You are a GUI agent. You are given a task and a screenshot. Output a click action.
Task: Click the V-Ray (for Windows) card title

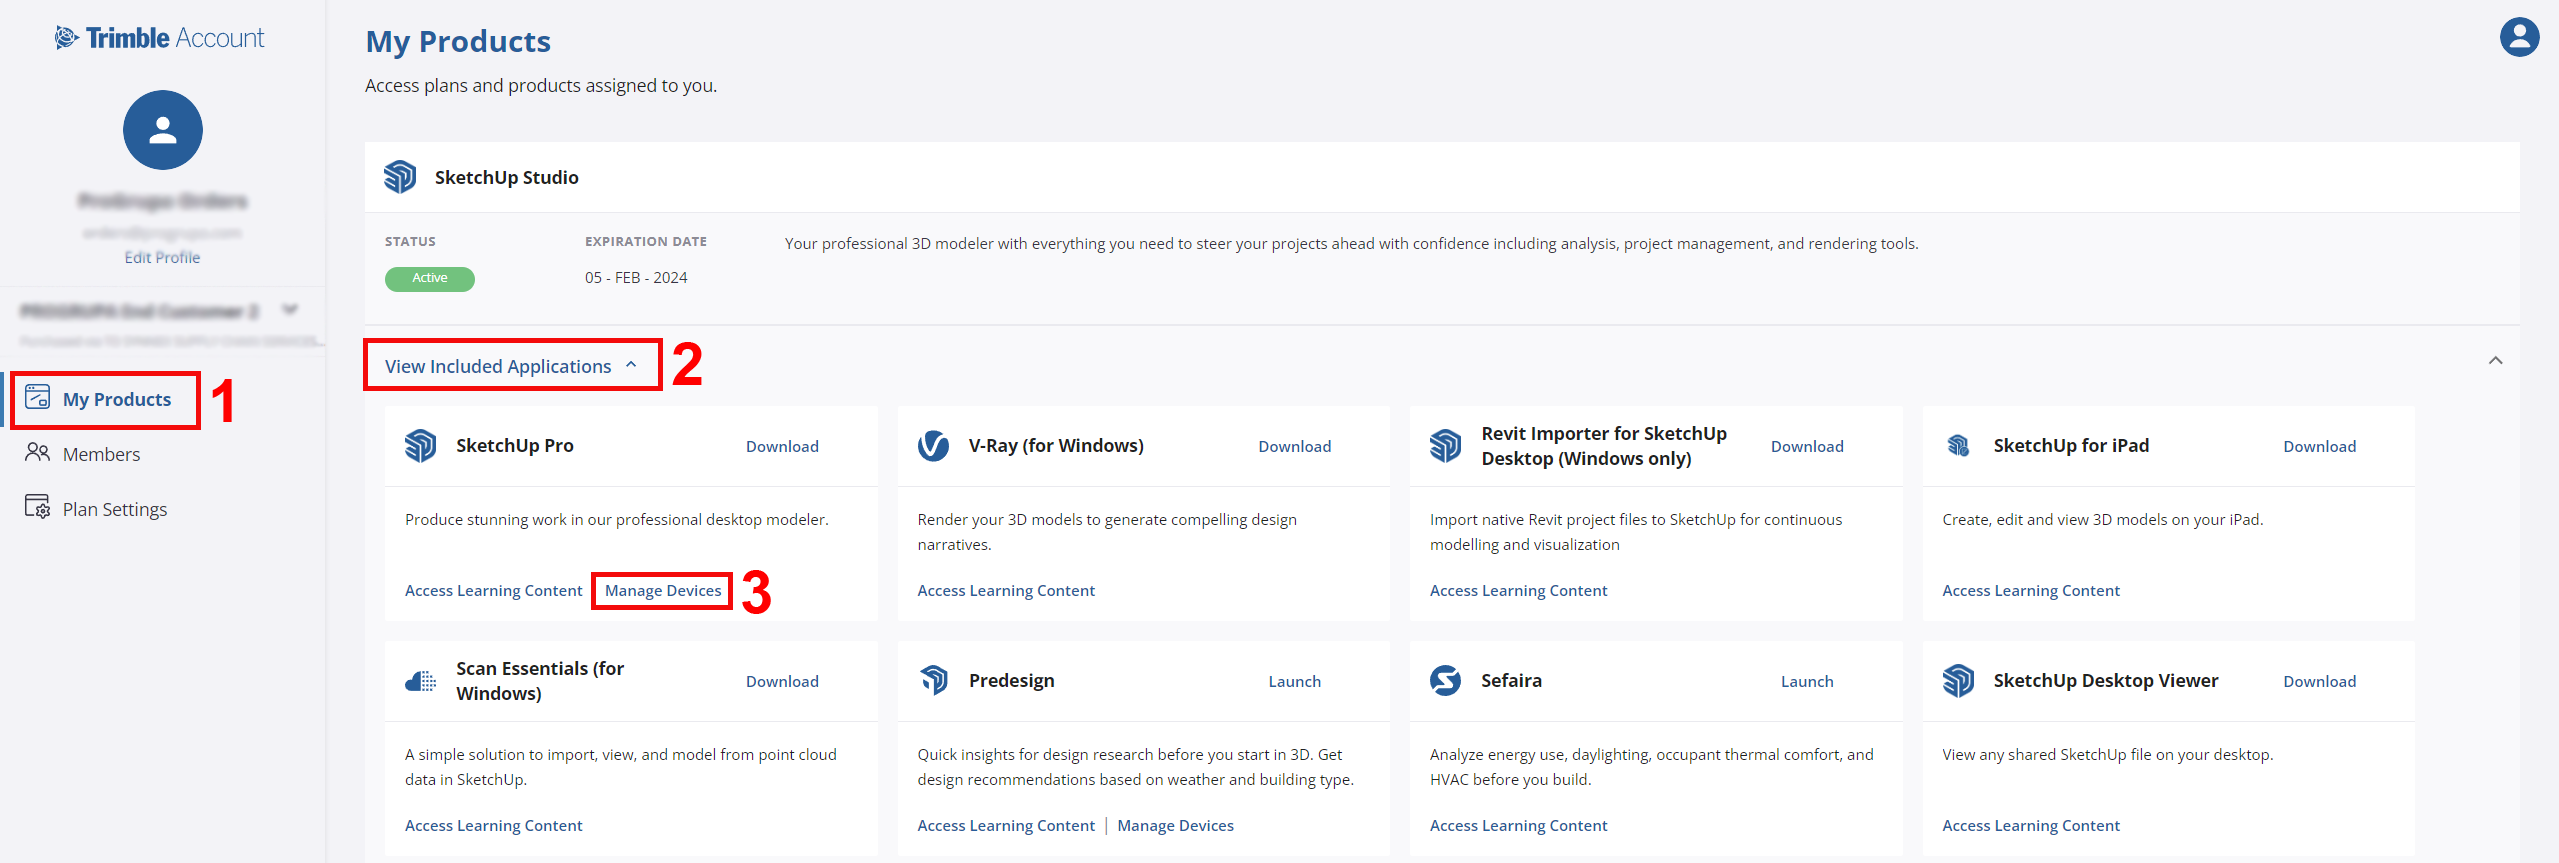(1056, 445)
